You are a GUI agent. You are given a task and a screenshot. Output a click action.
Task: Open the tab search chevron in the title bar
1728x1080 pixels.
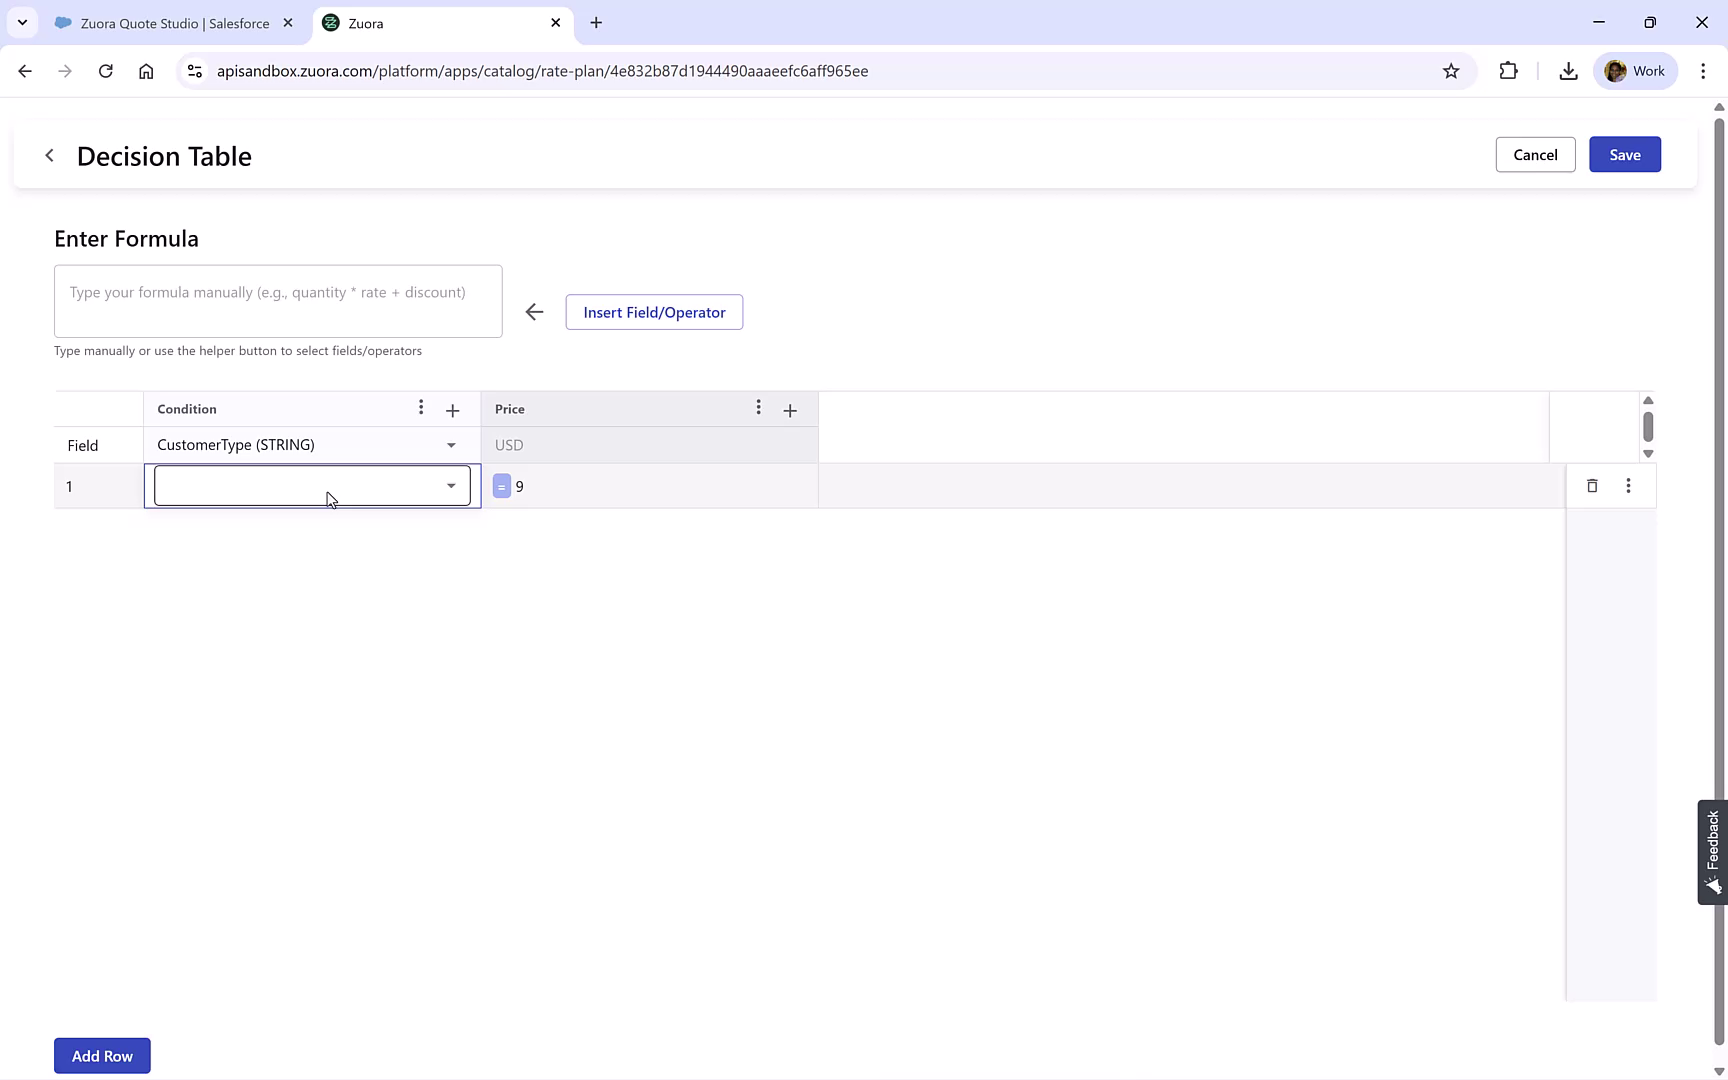coord(22,22)
